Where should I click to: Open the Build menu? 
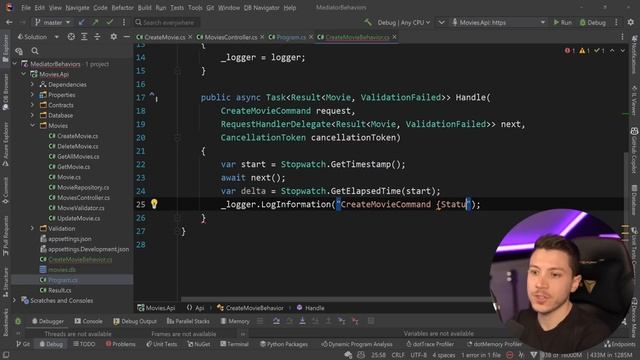click(x=144, y=8)
